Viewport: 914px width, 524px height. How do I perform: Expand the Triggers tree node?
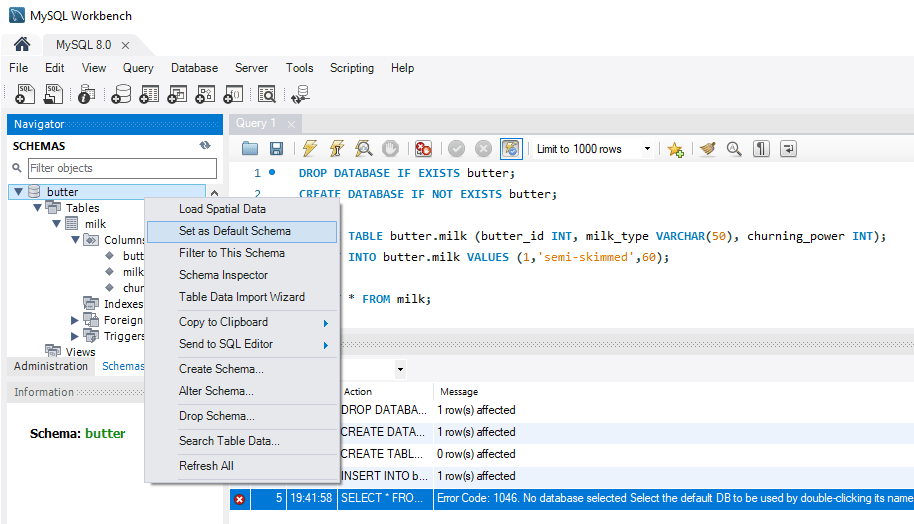coord(75,336)
